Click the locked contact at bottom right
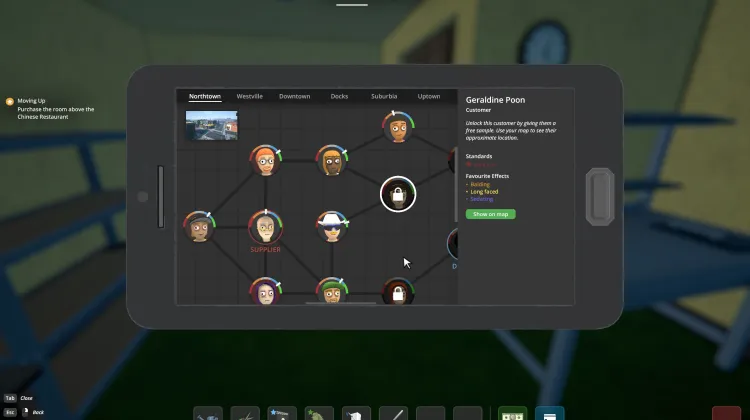750x420 pixels. (x=398, y=293)
